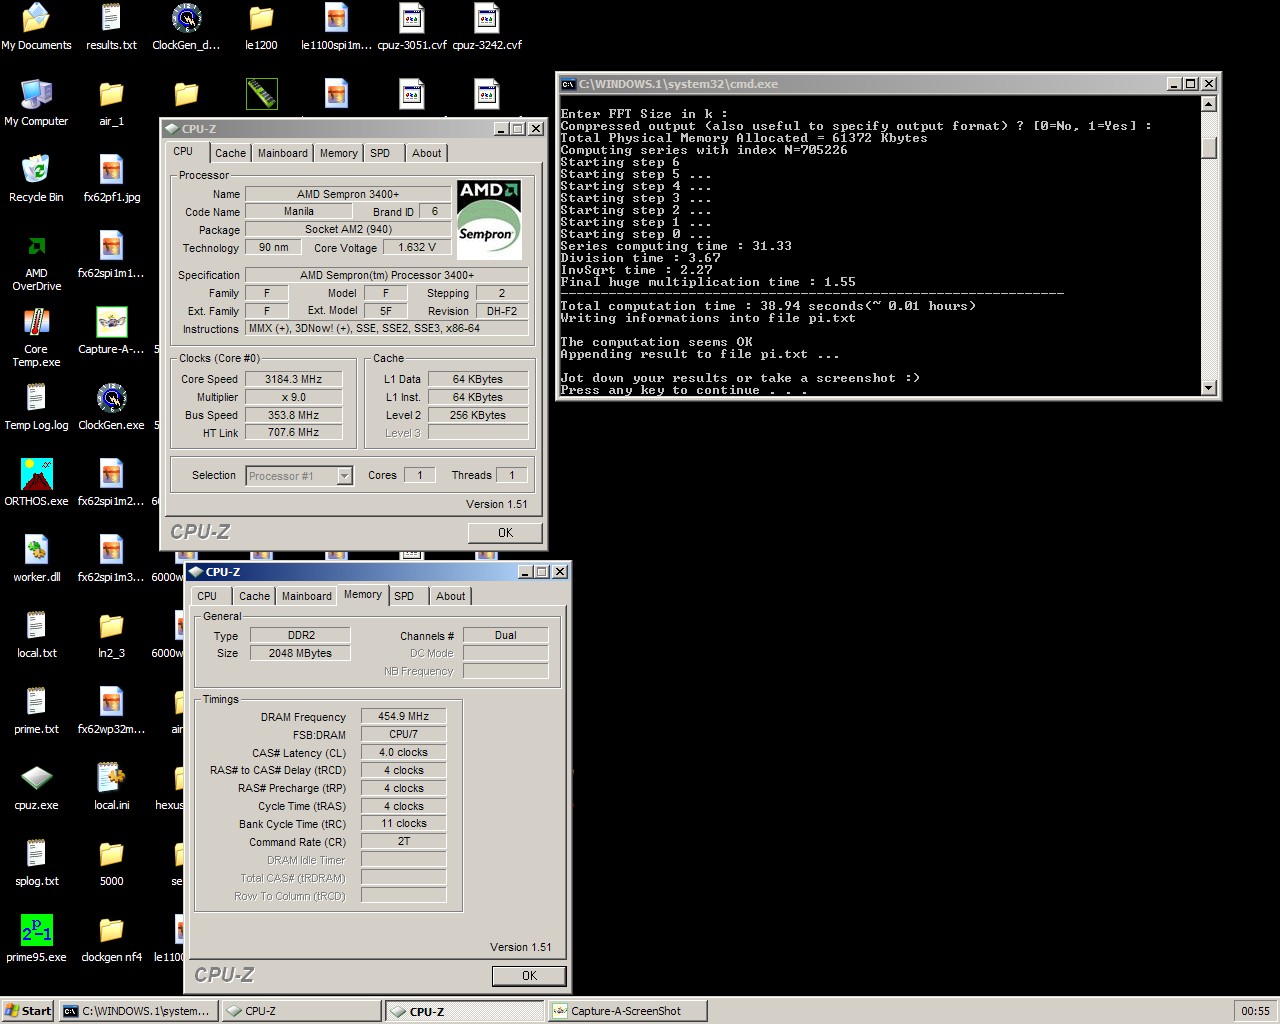The height and width of the screenshot is (1024, 1280).
Task: Open results.txt file icon
Action: pyautogui.click(x=111, y=27)
